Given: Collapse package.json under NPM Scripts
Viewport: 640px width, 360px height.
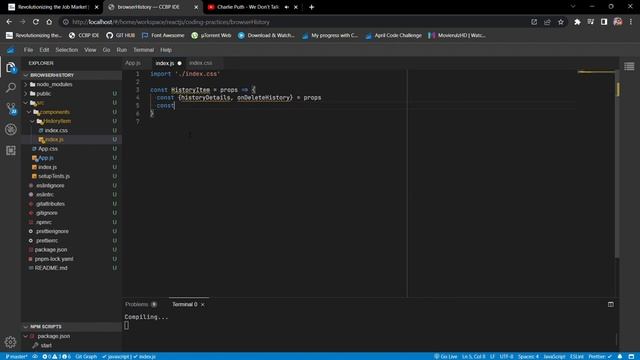Looking at the screenshot, I should [71, 336].
